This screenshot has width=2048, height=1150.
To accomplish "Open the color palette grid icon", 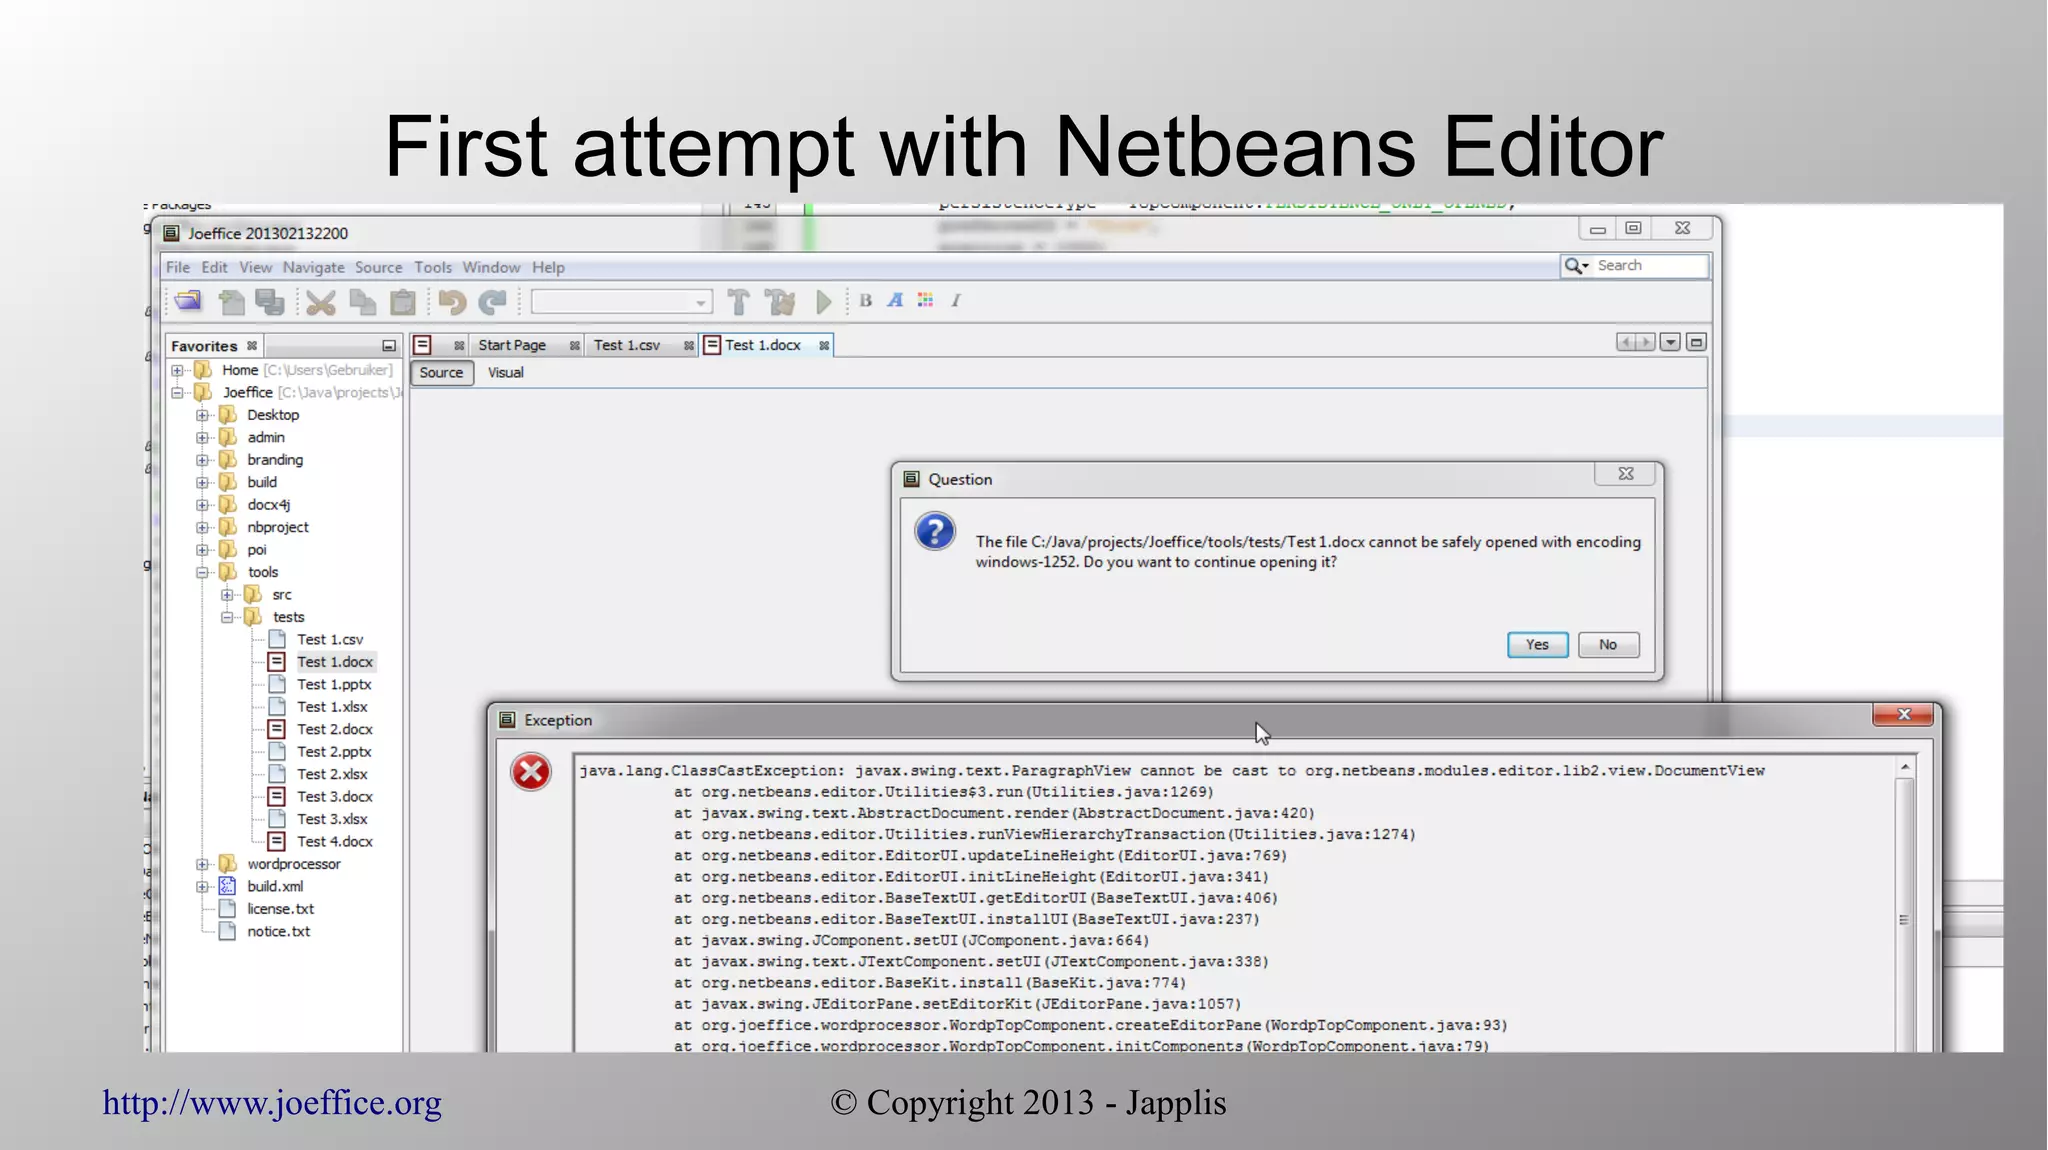I will point(926,300).
